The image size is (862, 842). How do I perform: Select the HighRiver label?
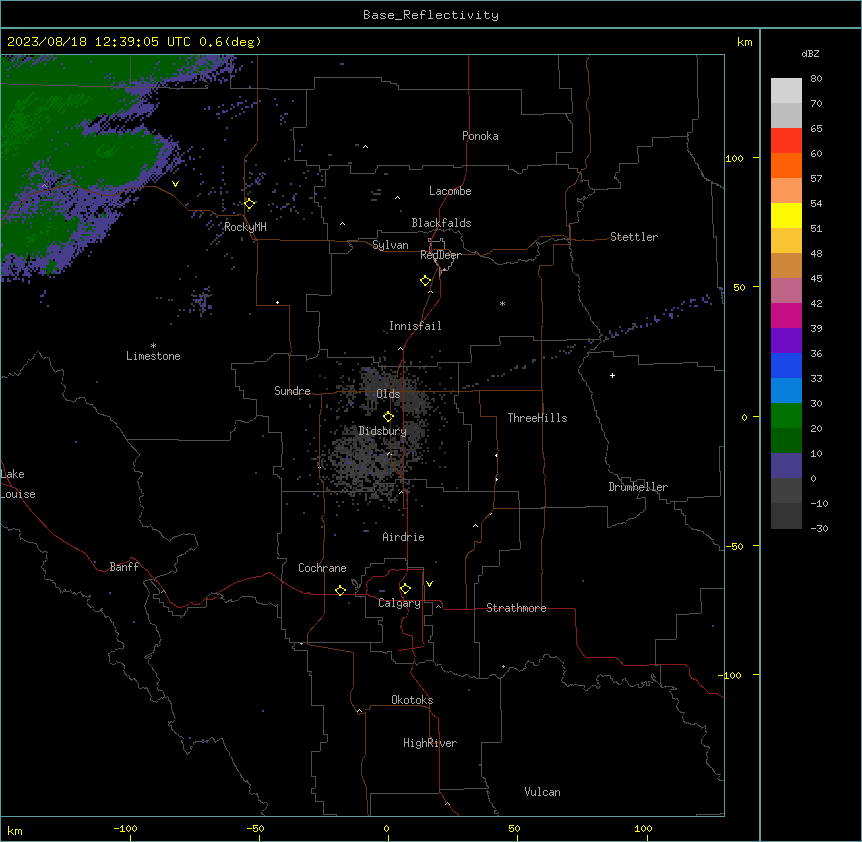(430, 743)
